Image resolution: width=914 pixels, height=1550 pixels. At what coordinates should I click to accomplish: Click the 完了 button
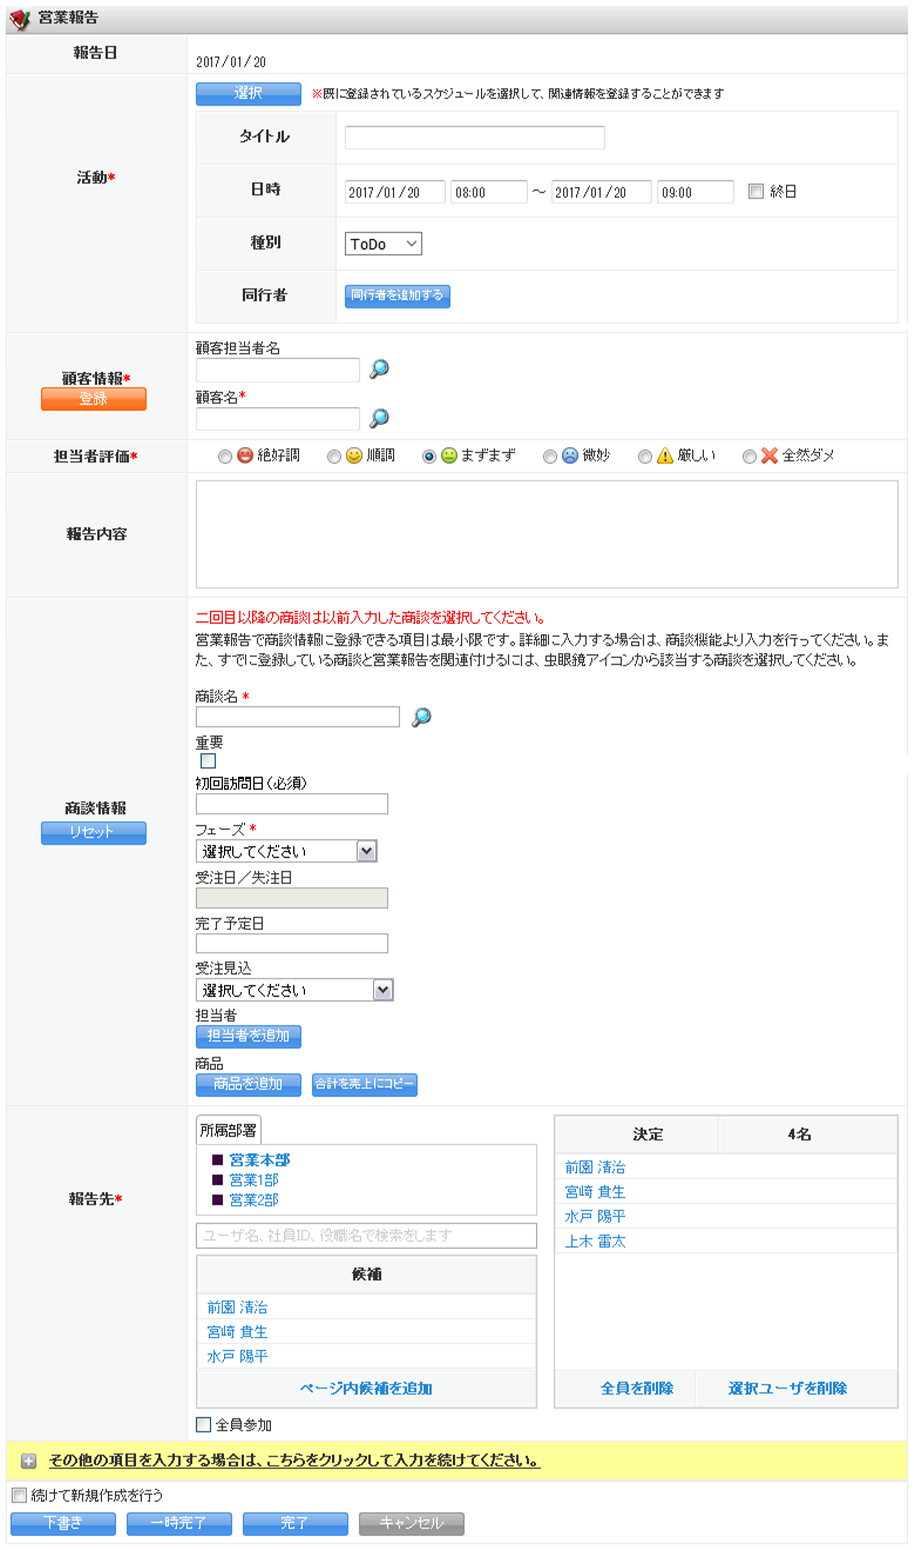295,1524
